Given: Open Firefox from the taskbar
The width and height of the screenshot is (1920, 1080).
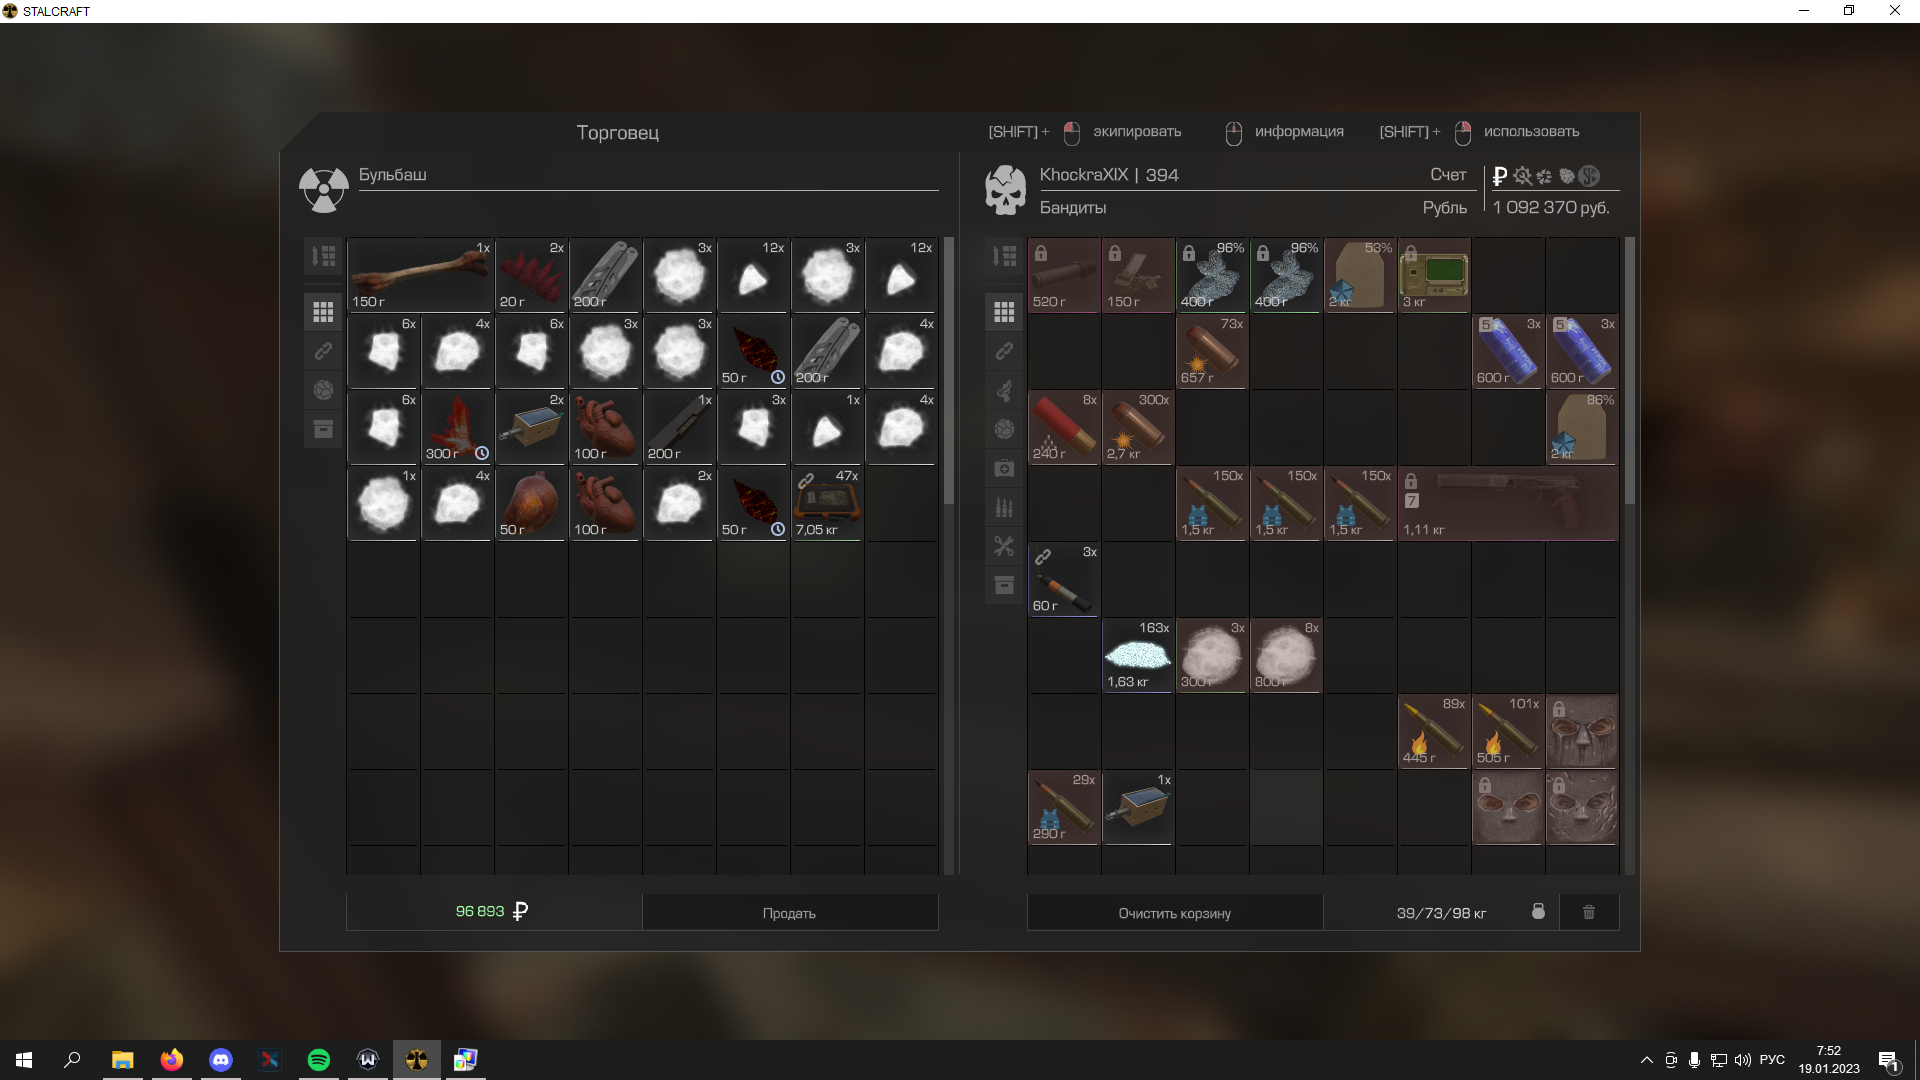Looking at the screenshot, I should [172, 1060].
